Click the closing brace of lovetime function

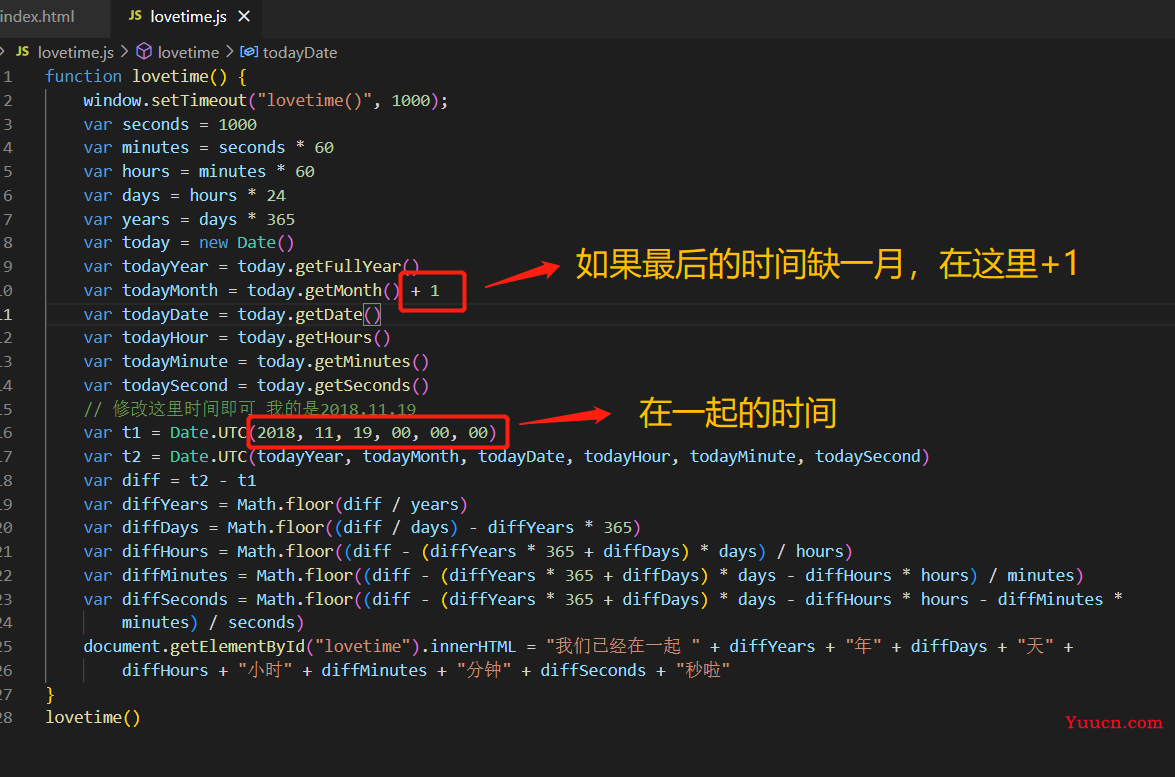coord(50,695)
